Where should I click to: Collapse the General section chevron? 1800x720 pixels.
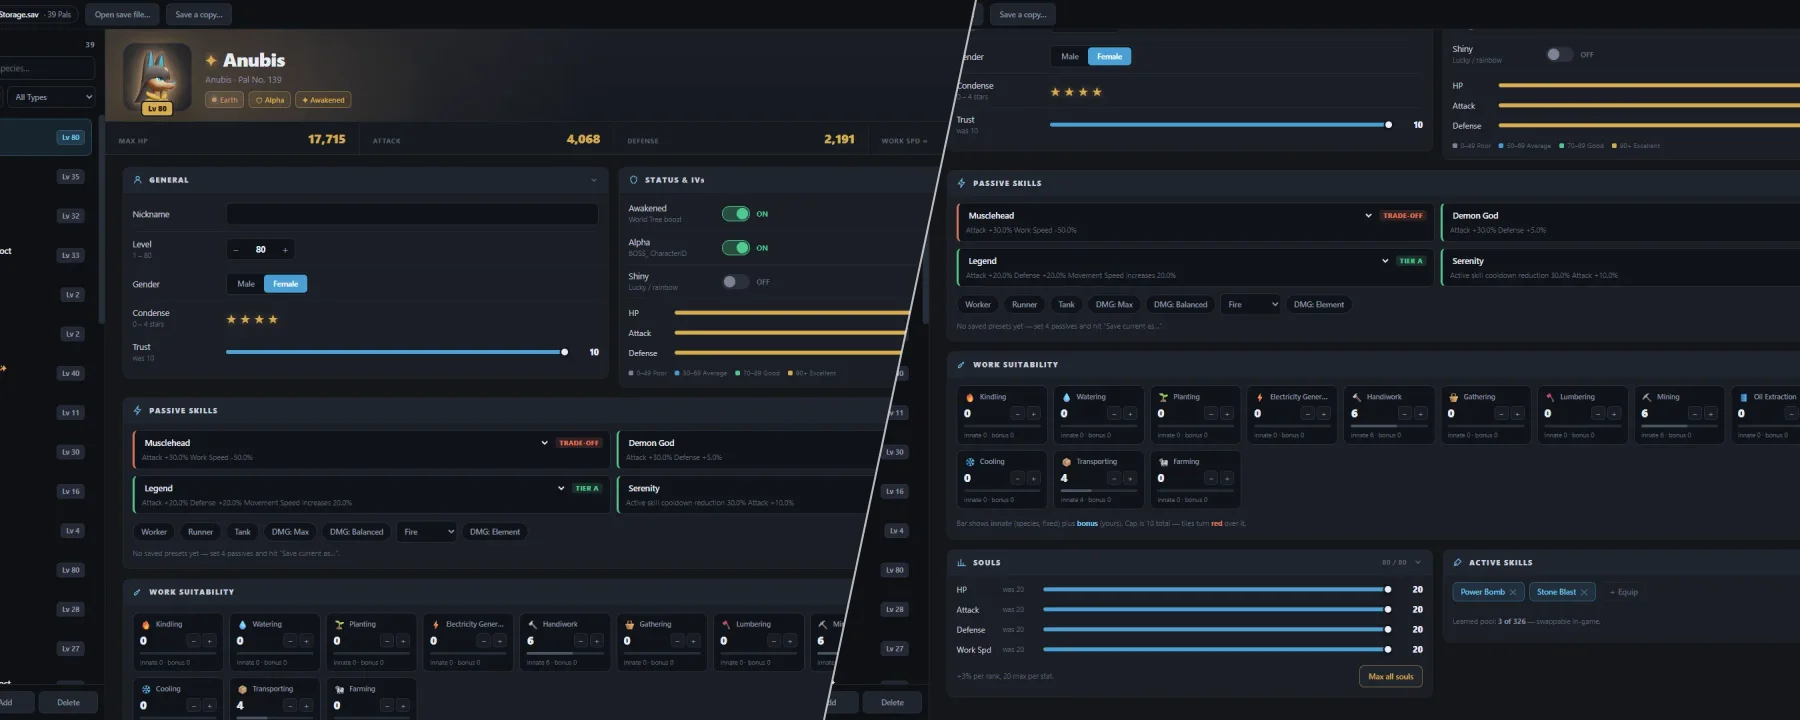594,180
